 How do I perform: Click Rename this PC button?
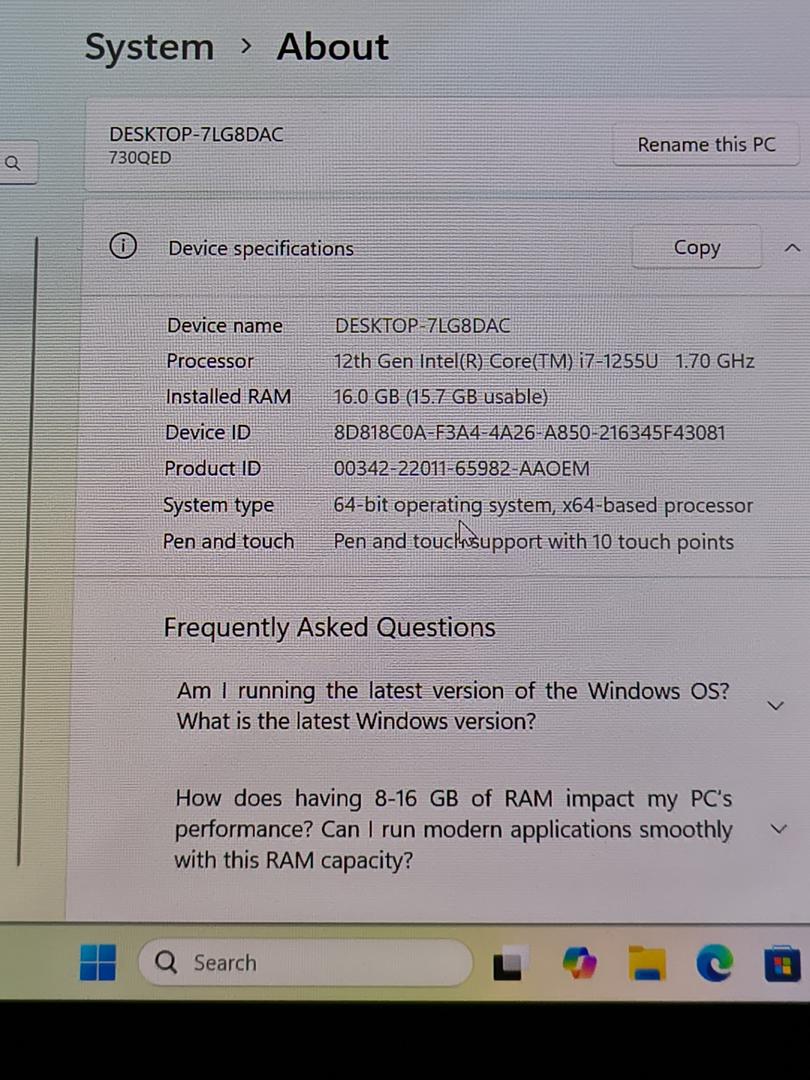coord(706,145)
